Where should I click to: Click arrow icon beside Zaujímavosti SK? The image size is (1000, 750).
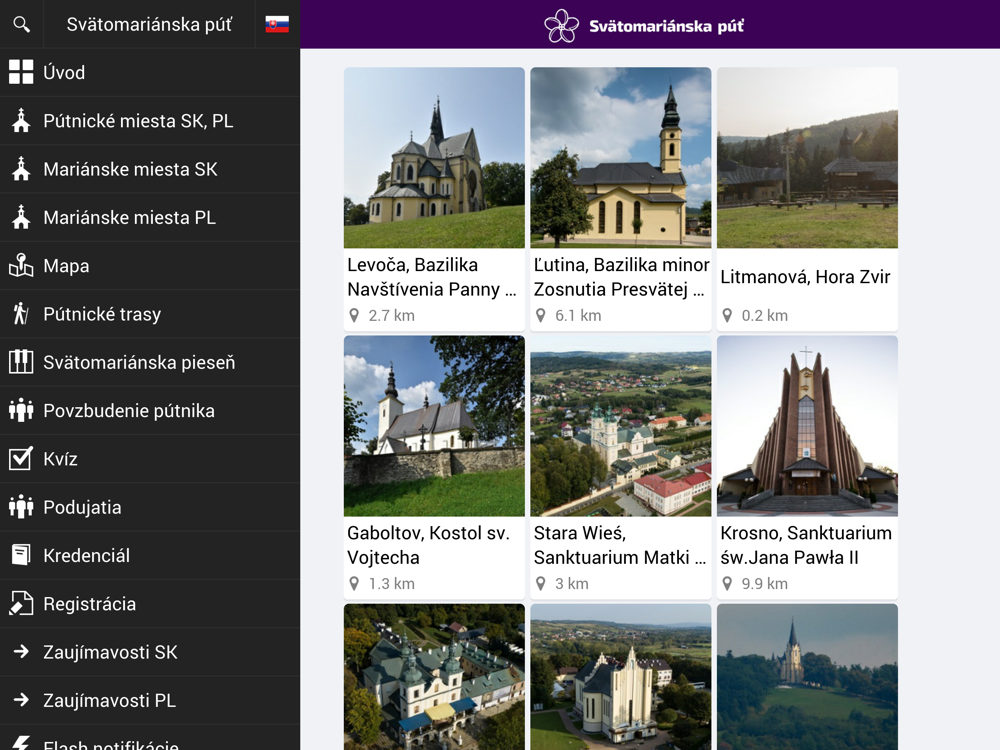(x=21, y=651)
